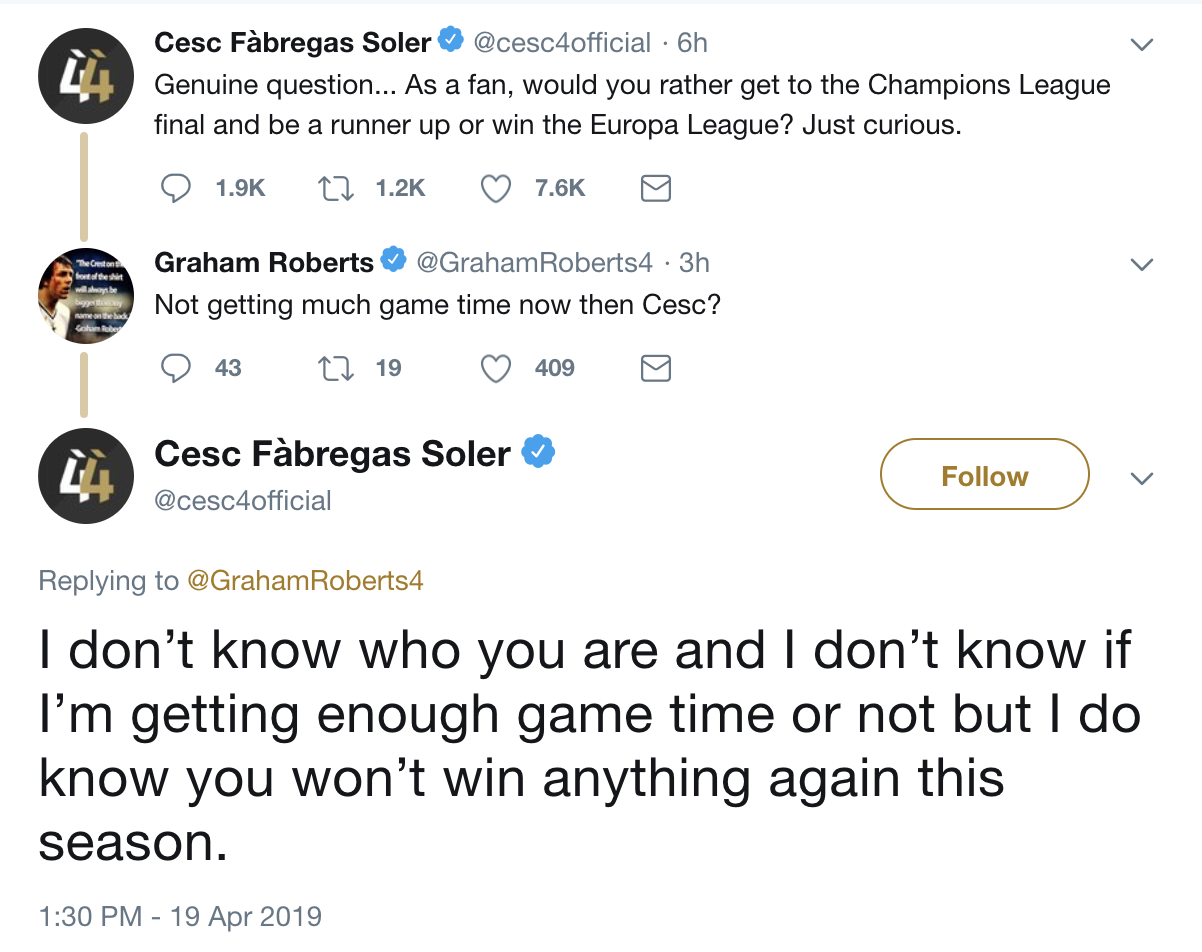Viewport: 1202px width, 952px height.
Task: Open the 6h timestamp on the first tweet
Action: click(x=692, y=43)
